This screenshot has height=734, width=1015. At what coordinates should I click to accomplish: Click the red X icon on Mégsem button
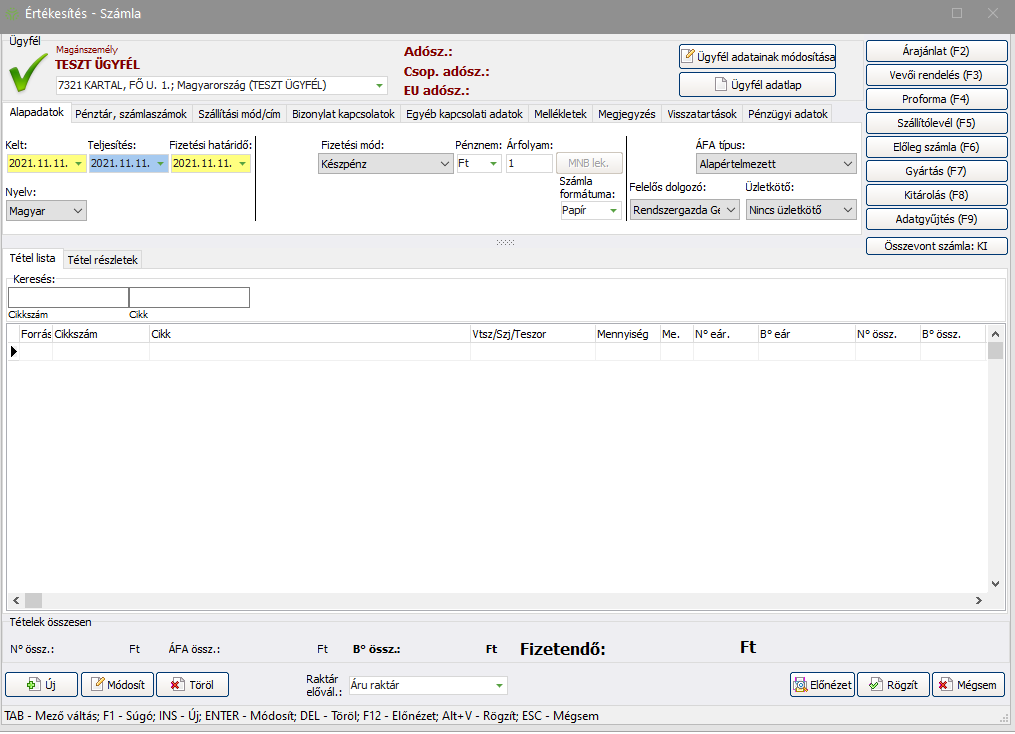pos(946,684)
